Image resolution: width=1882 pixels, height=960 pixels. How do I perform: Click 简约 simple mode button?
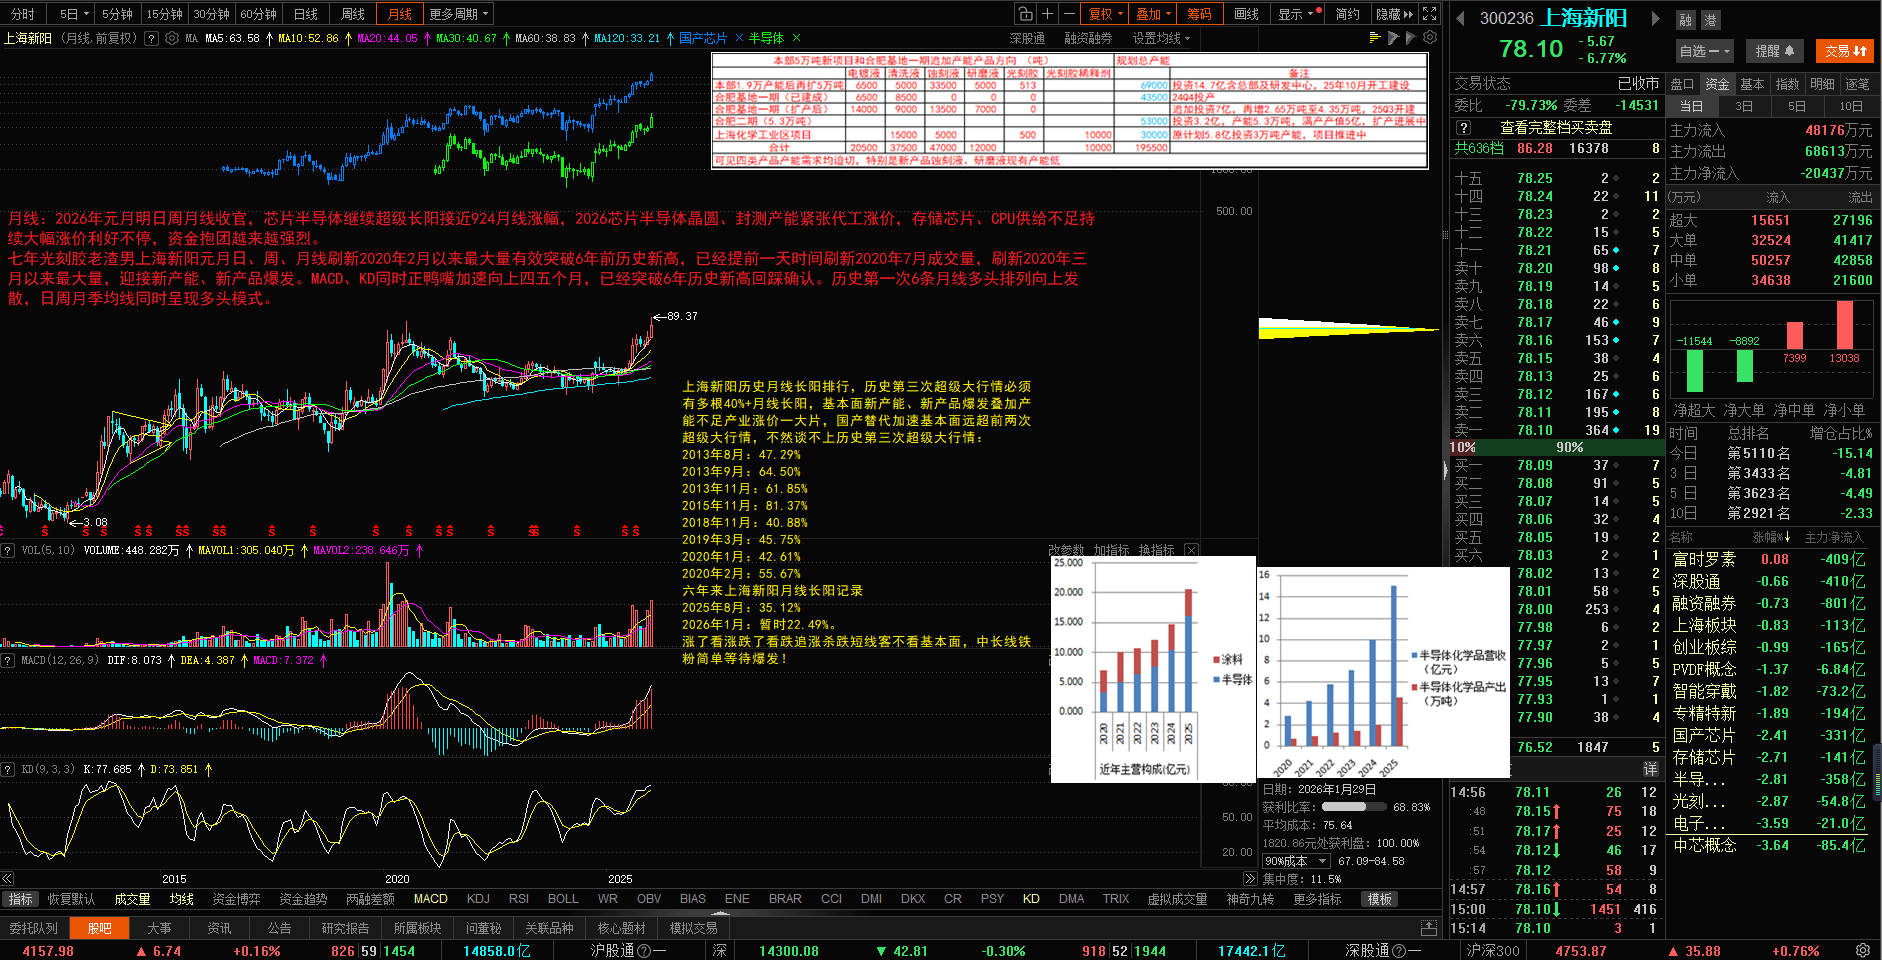pos(1348,14)
